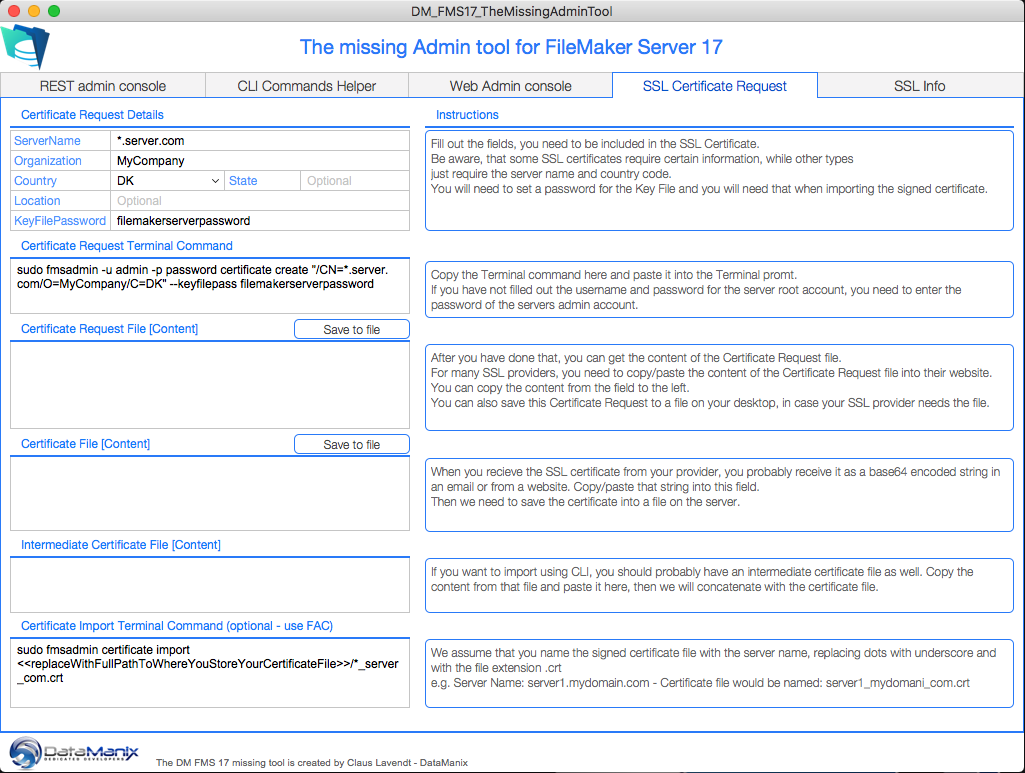Edit the KeyFilePassword field
Screen dimensions: 1025x773
pos(260,221)
